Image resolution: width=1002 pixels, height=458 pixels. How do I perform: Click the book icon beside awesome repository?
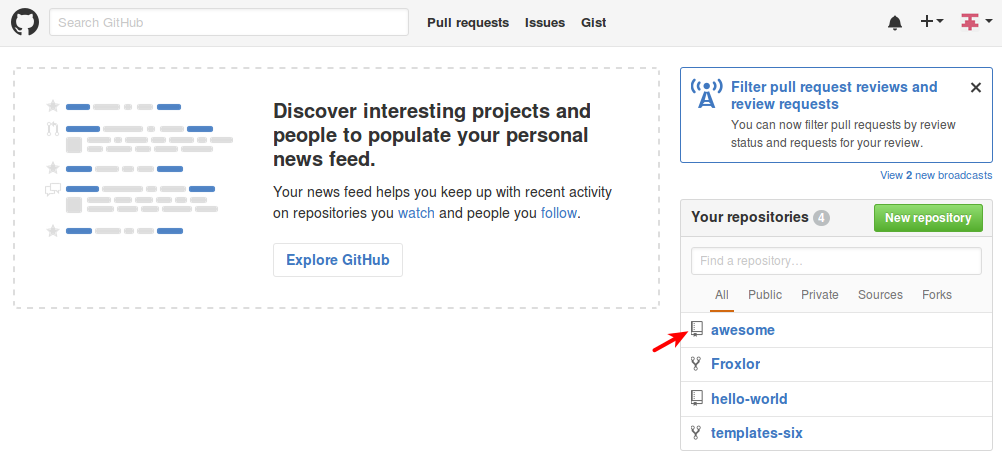point(697,330)
